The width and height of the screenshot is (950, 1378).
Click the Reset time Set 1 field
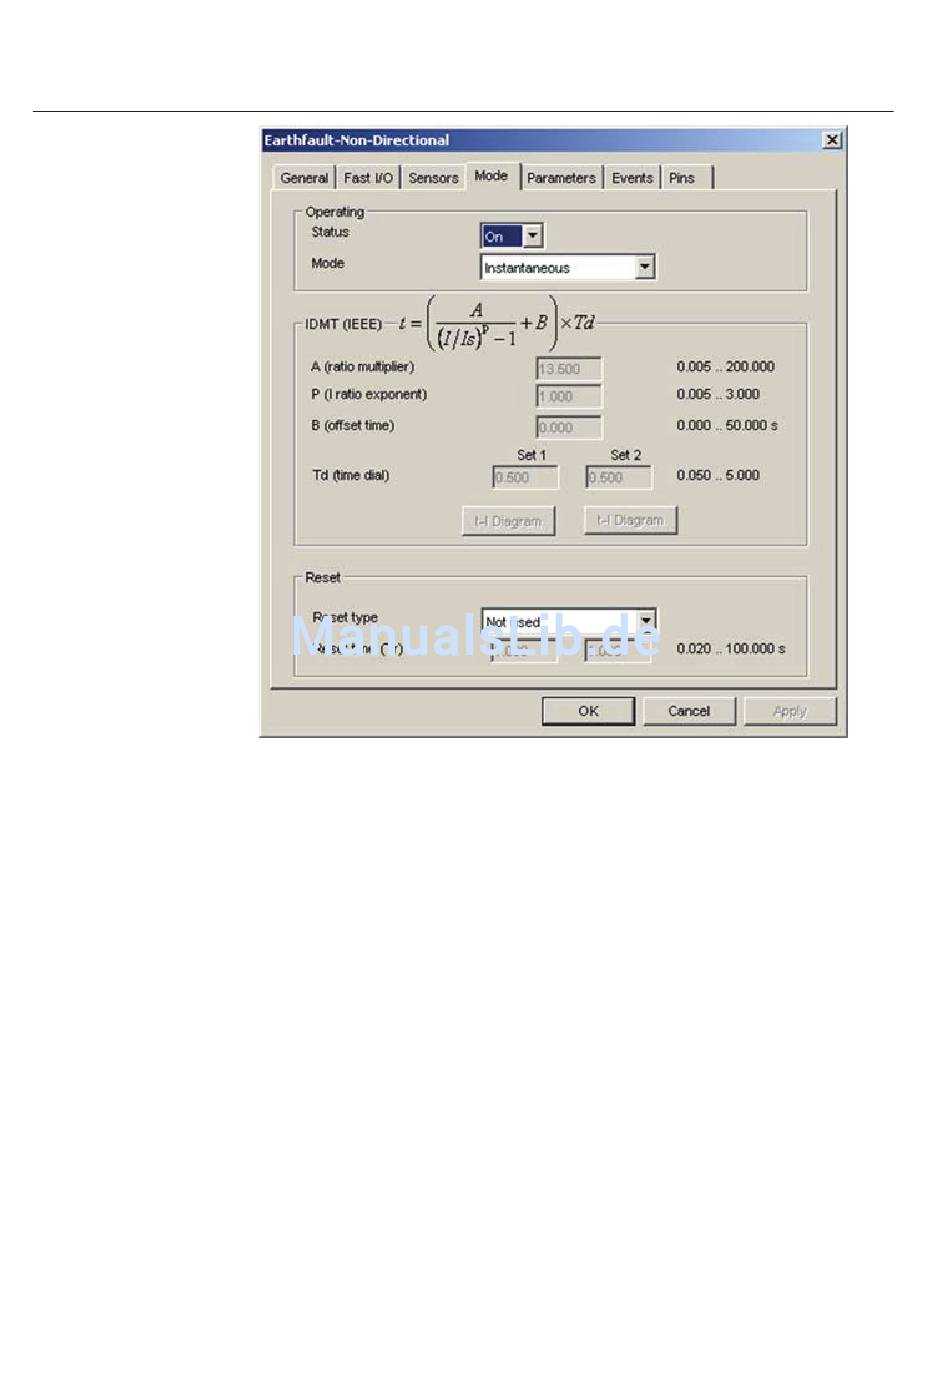point(525,650)
